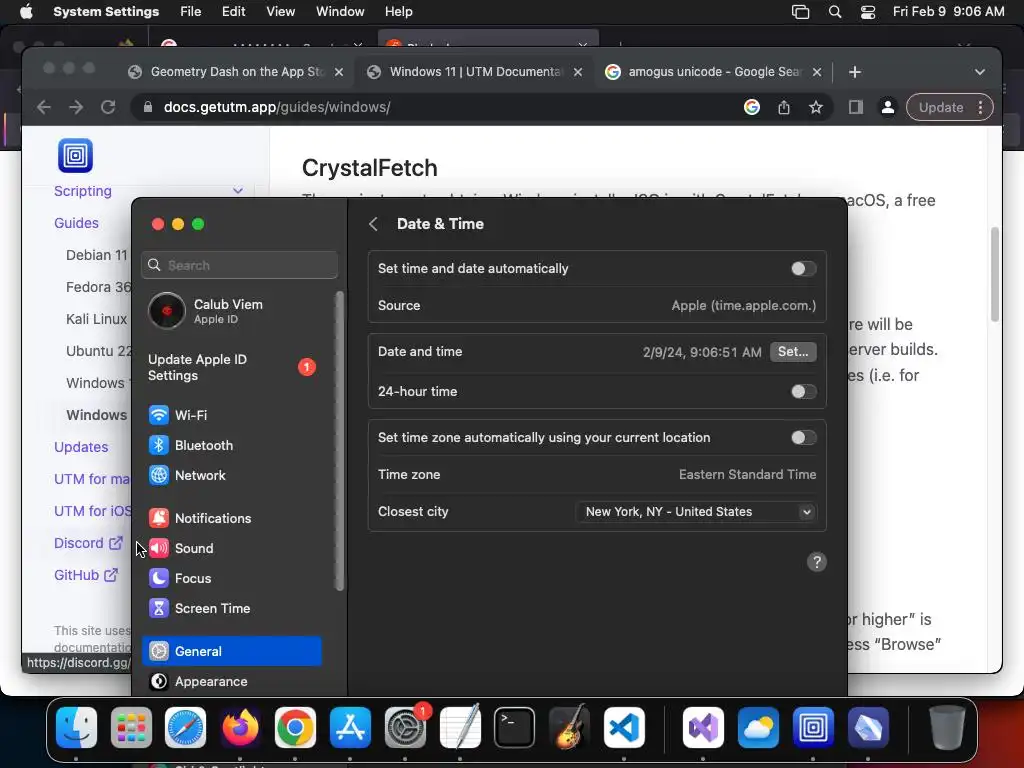The image size is (1024, 768).
Task: Open the File menu
Action: coord(191,12)
